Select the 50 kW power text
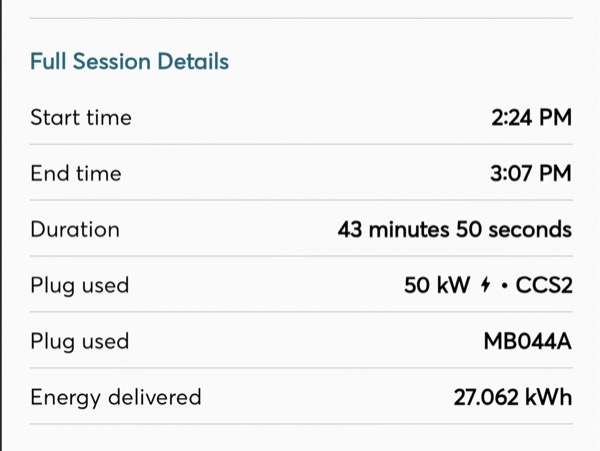 437,285
